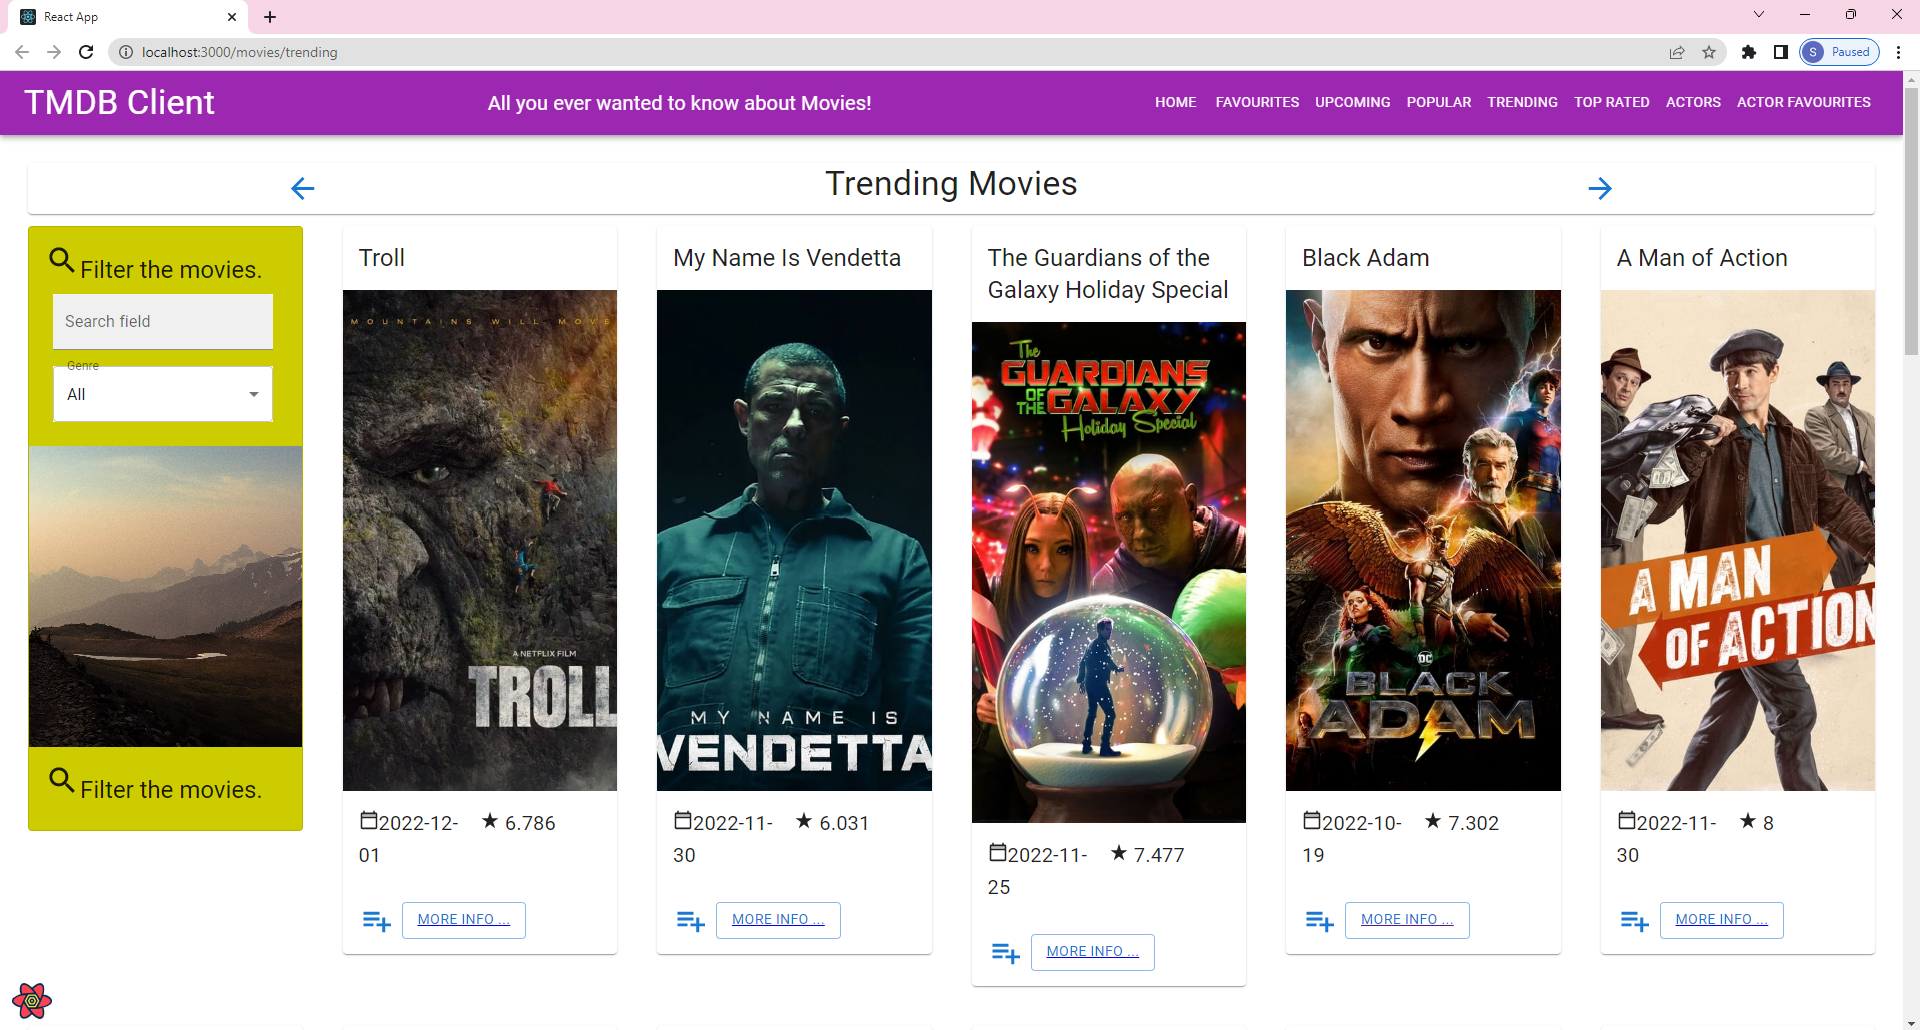Click the Guardians of the Galaxy Holiday Special poster
This screenshot has width=1920, height=1030.
[1109, 572]
